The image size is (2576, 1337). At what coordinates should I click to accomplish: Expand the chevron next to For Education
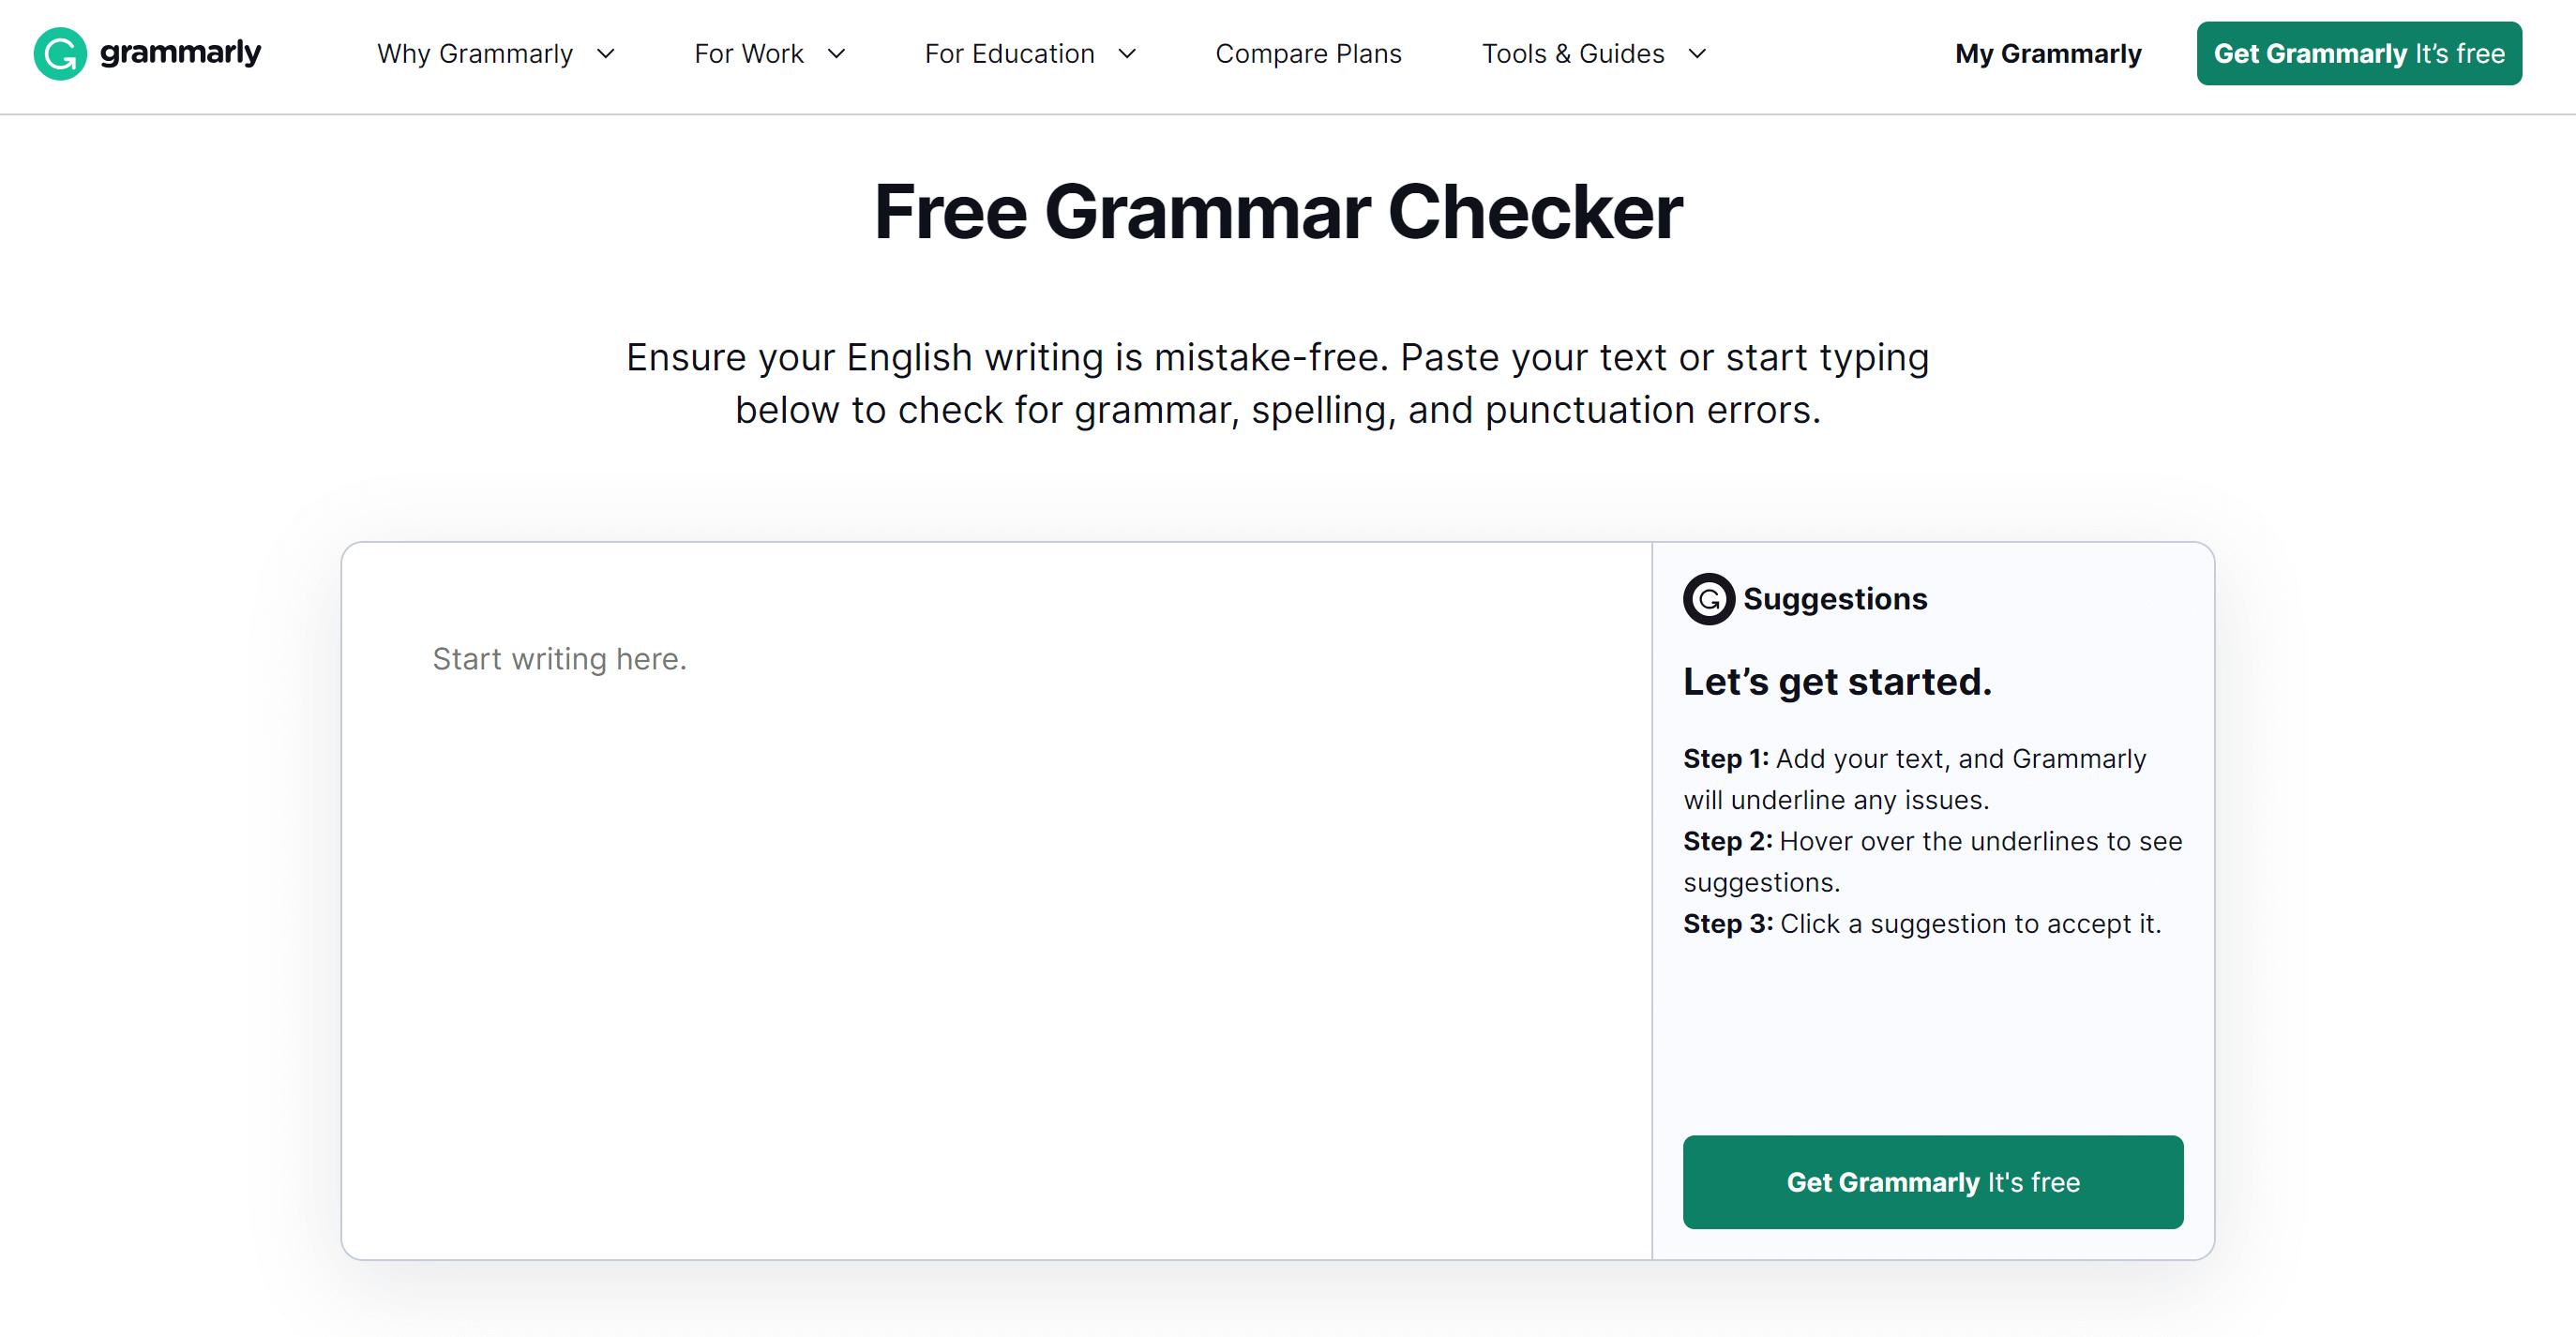1127,54
